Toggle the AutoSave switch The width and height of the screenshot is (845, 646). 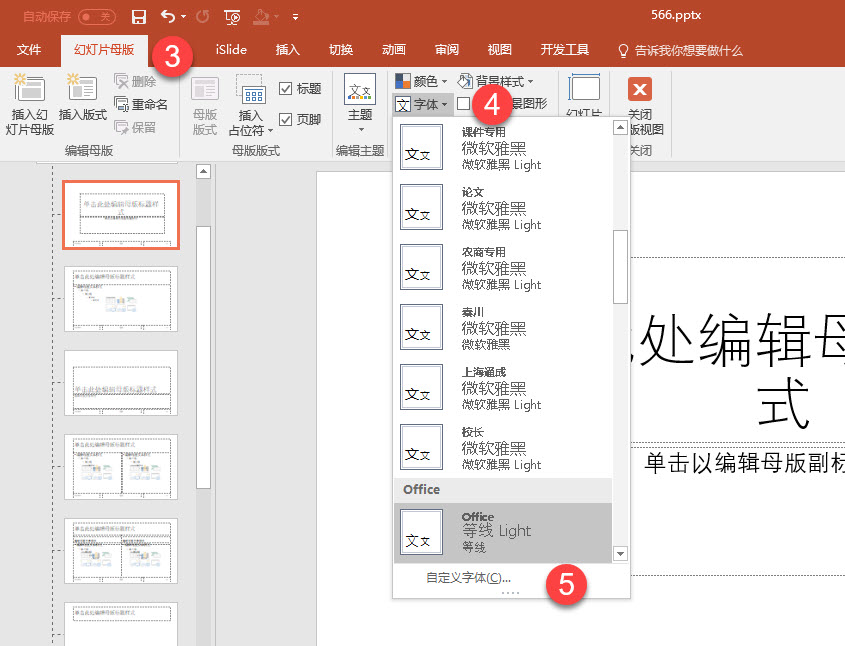pyautogui.click(x=97, y=17)
